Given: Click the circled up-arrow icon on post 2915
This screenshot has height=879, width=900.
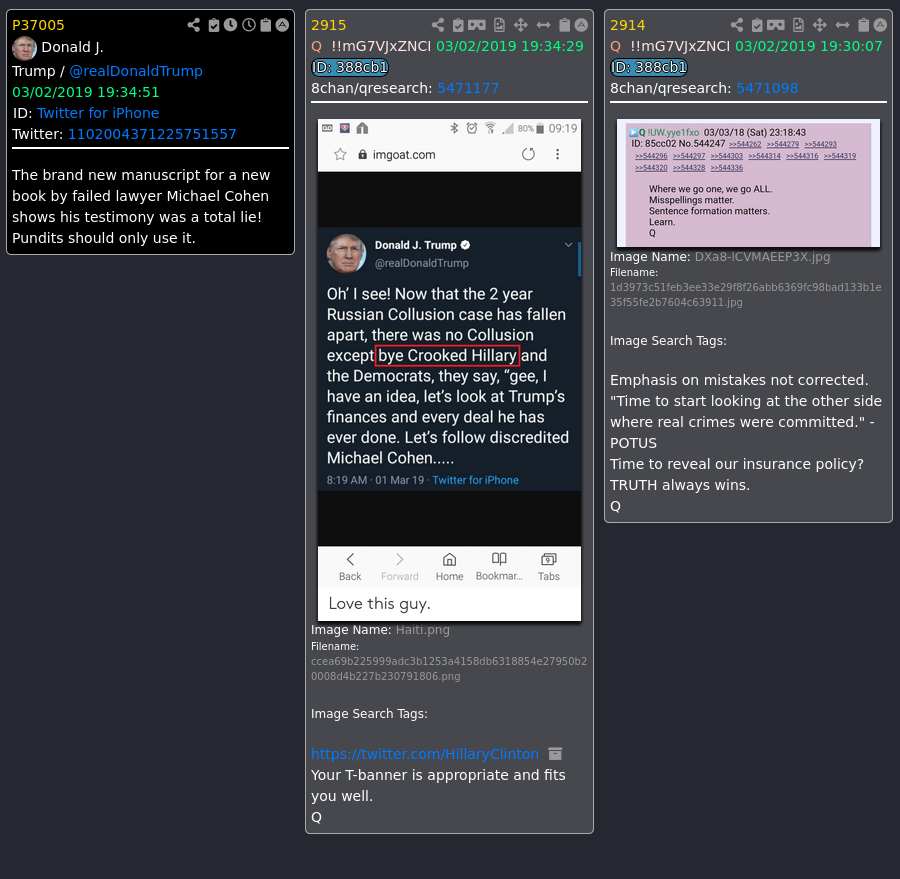Looking at the screenshot, I should [x=581, y=25].
